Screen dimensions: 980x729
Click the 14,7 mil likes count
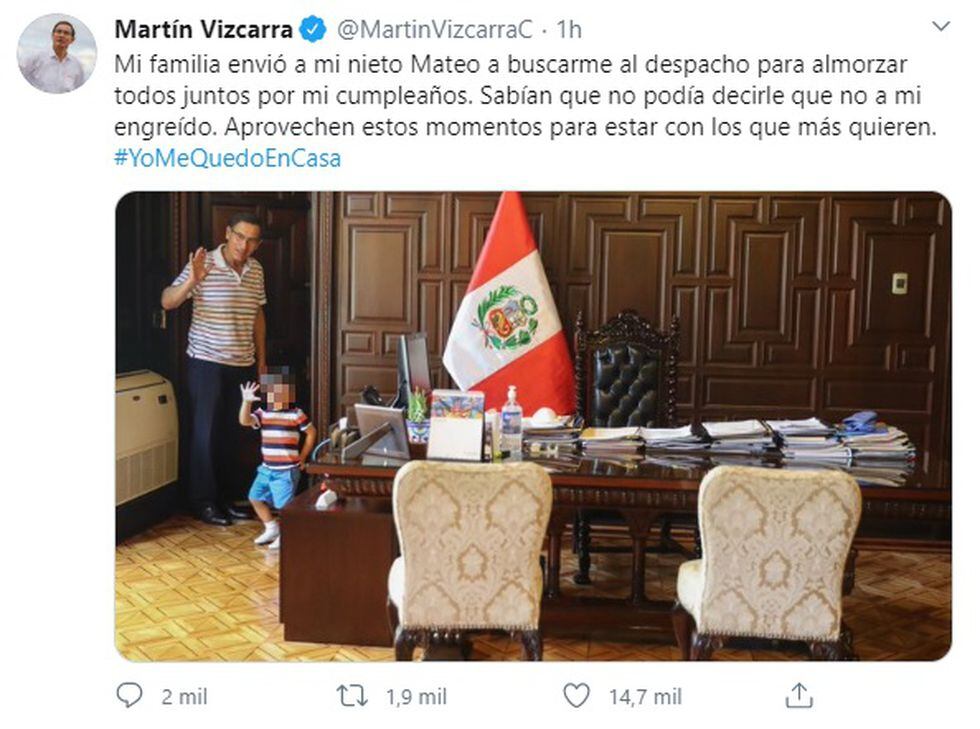coord(645,696)
